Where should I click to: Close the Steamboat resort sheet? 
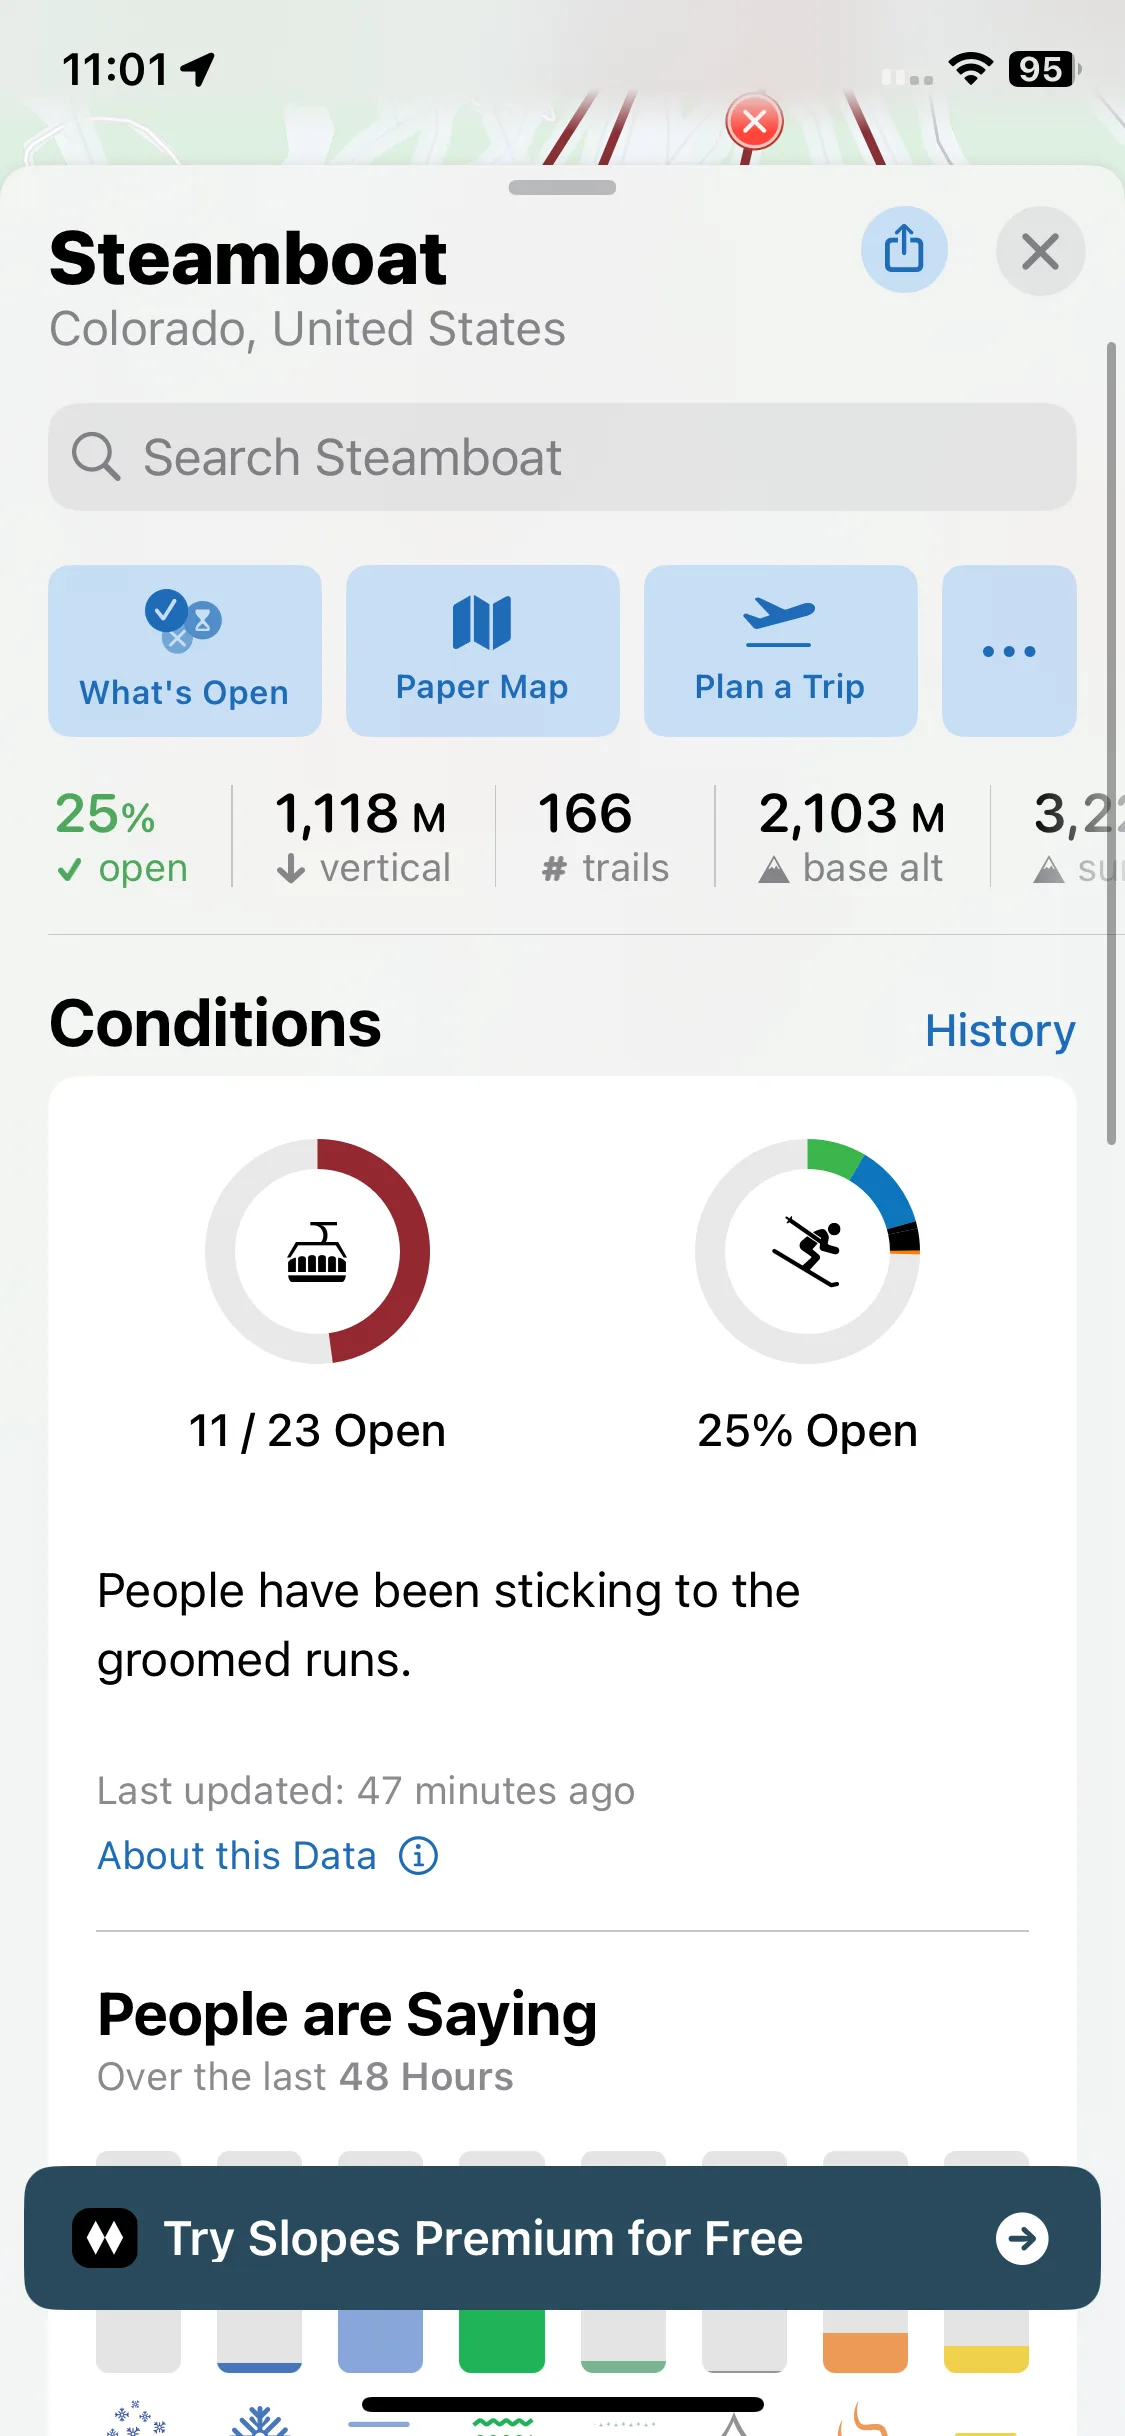pos(1040,251)
